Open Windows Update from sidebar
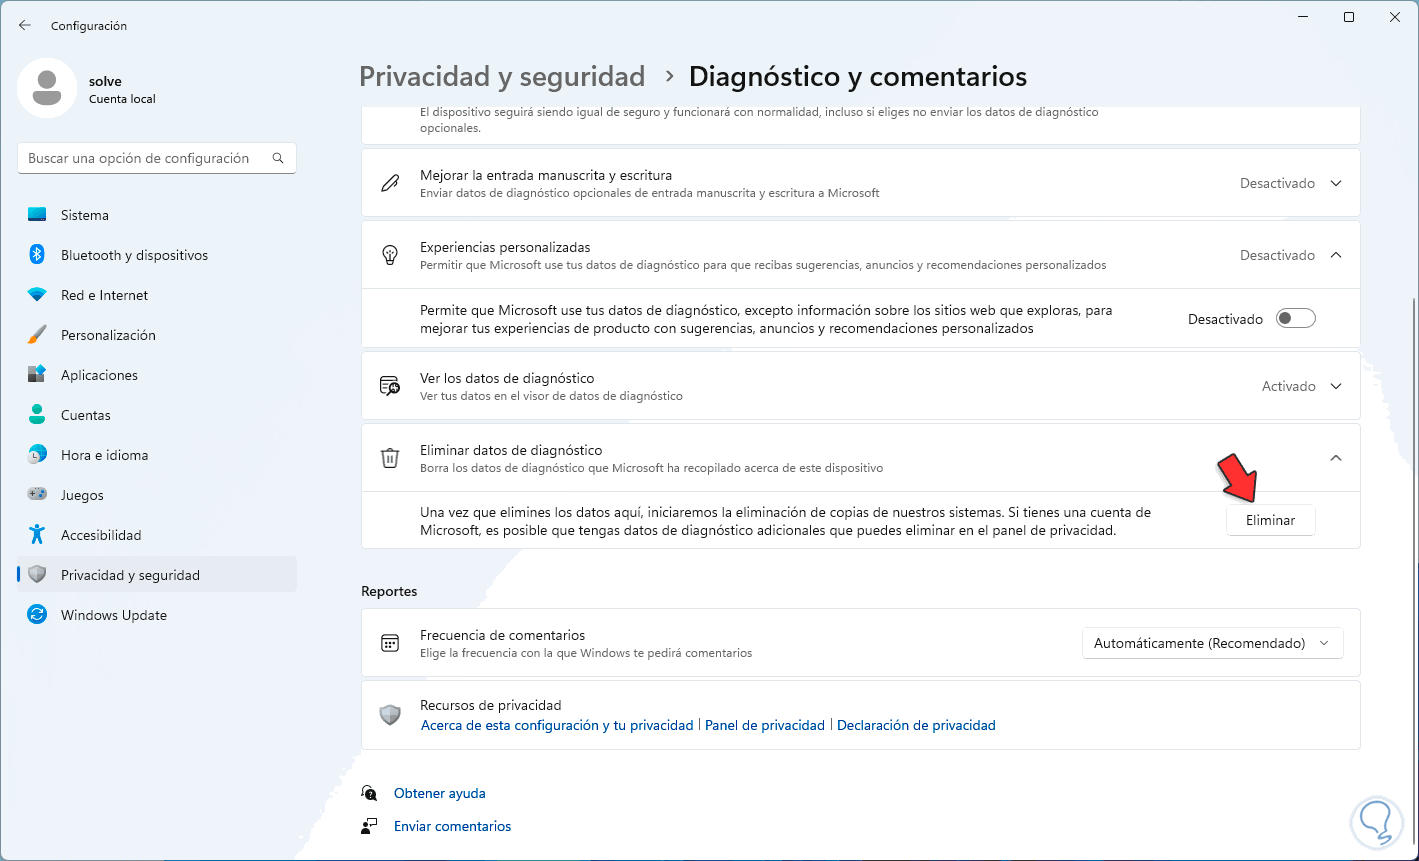Image resolution: width=1419 pixels, height=861 pixels. [113, 615]
